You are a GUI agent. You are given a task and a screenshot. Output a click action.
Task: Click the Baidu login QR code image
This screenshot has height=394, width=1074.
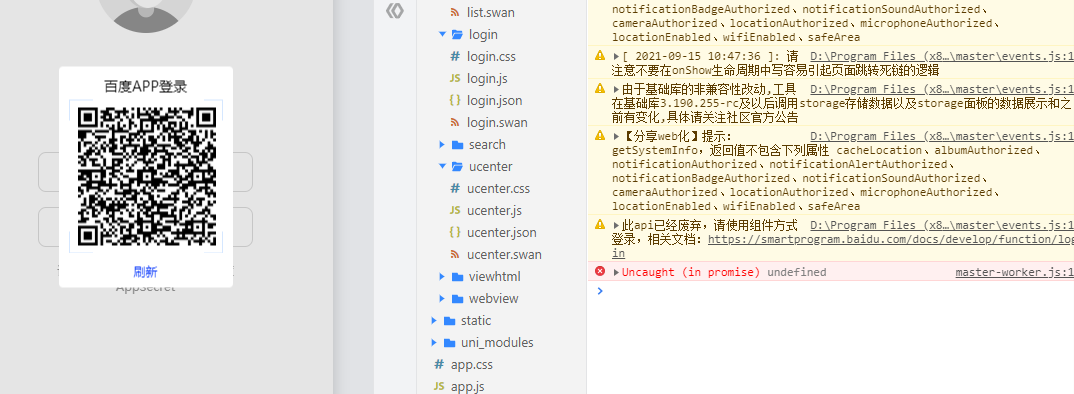pyautogui.click(x=146, y=176)
